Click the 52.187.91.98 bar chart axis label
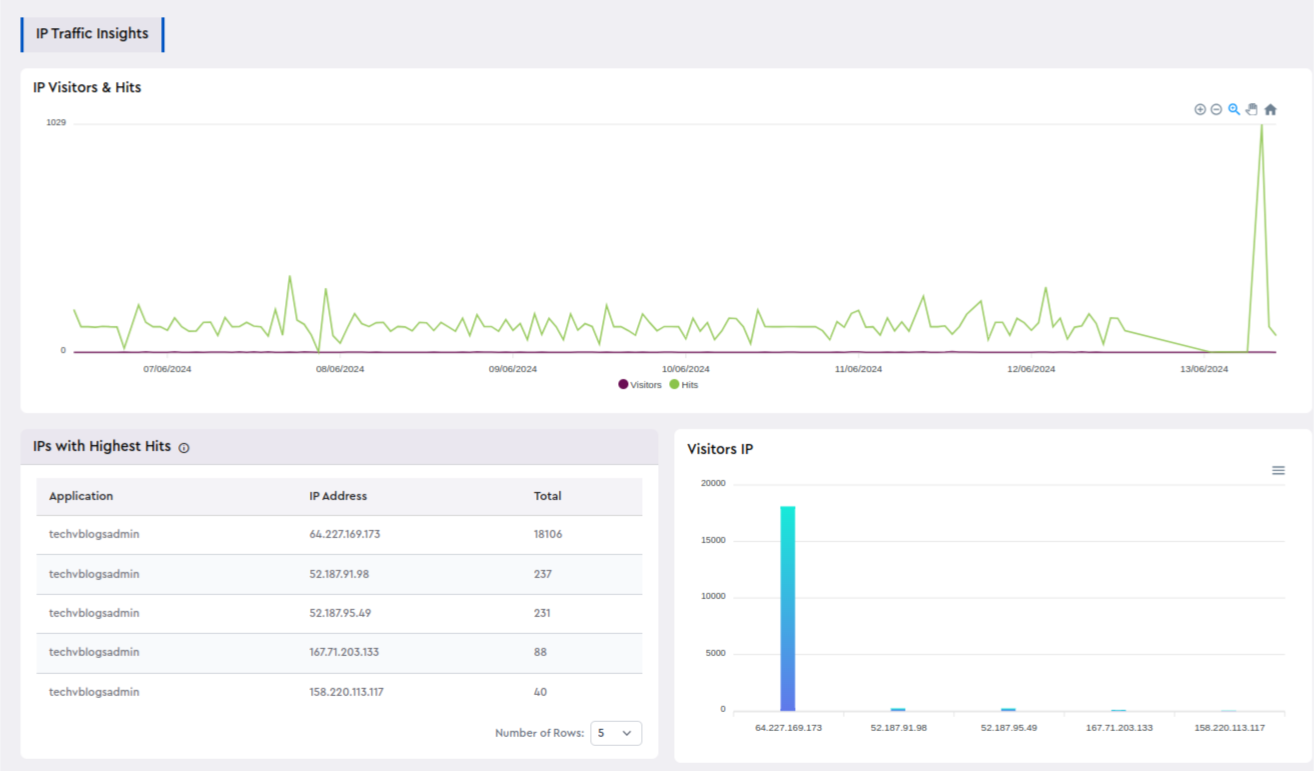The image size is (1314, 771). pyautogui.click(x=898, y=727)
